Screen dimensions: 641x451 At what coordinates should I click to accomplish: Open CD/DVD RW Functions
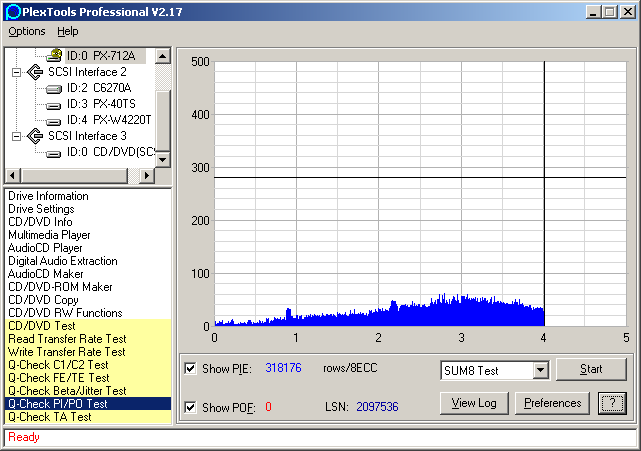(65, 313)
